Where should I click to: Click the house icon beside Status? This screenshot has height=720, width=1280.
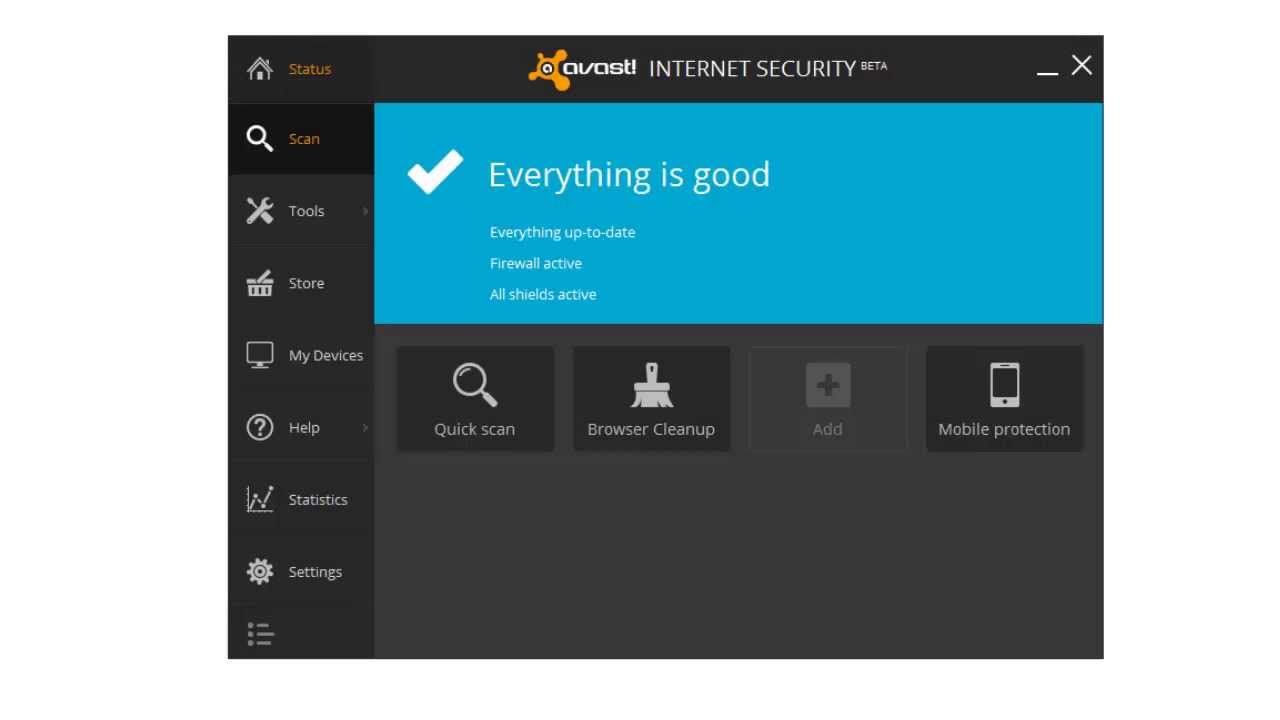[260, 69]
